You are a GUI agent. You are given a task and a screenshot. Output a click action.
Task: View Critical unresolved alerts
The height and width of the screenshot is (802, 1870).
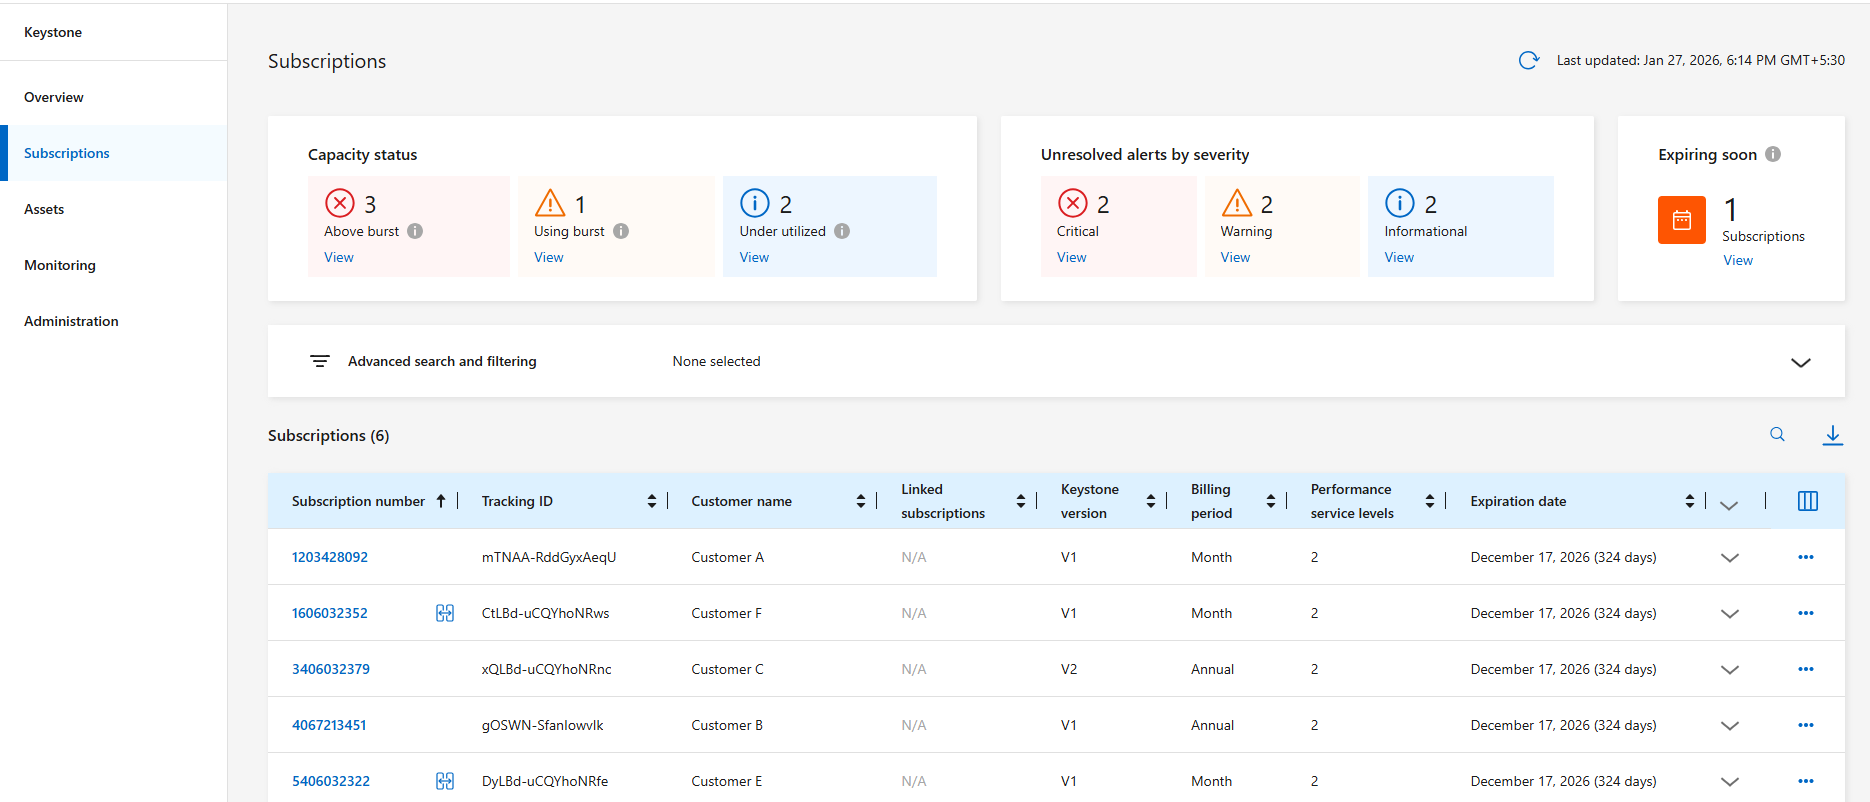click(1071, 257)
